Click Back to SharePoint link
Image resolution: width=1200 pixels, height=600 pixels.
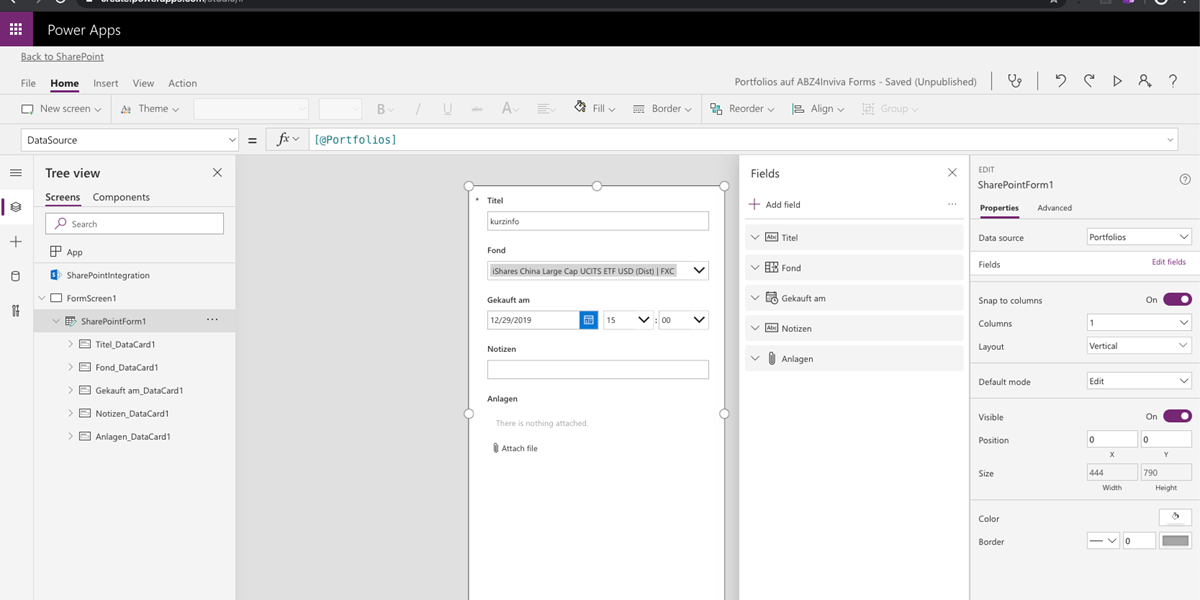62,57
